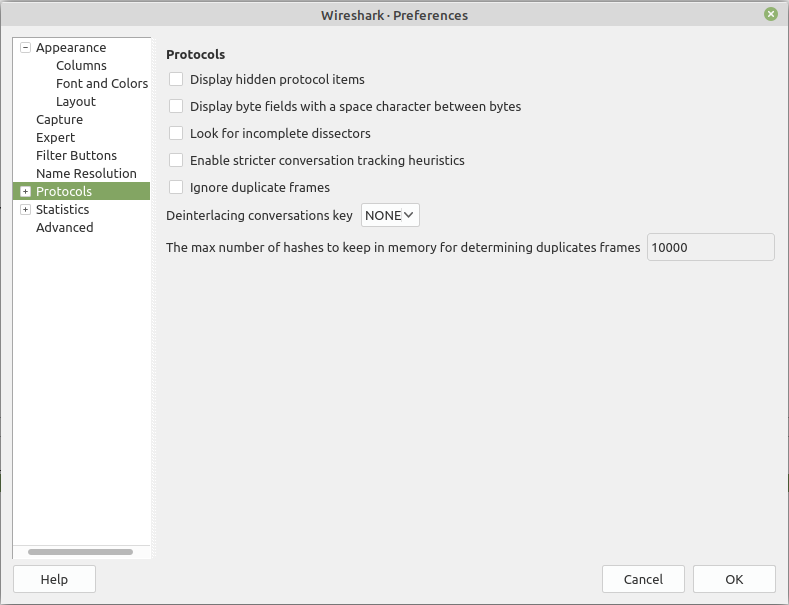
Task: Open the Deinterlacing conversations key dropdown
Action: click(390, 215)
